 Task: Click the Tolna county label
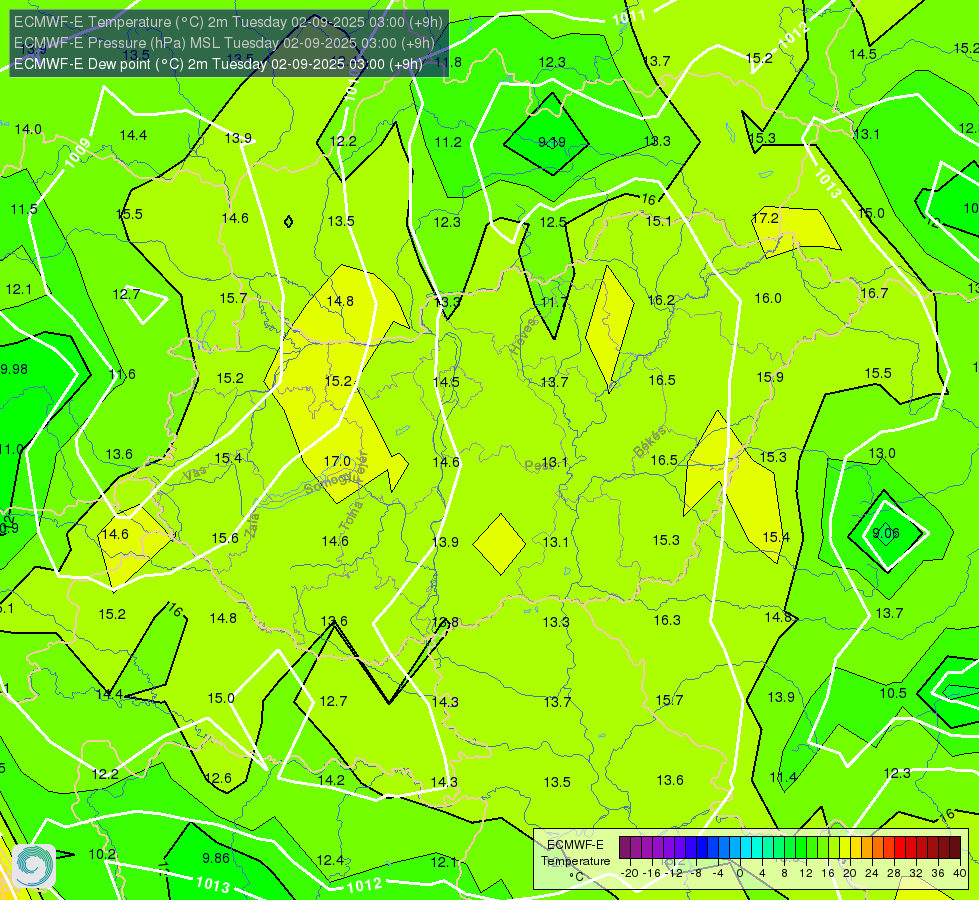351,515
